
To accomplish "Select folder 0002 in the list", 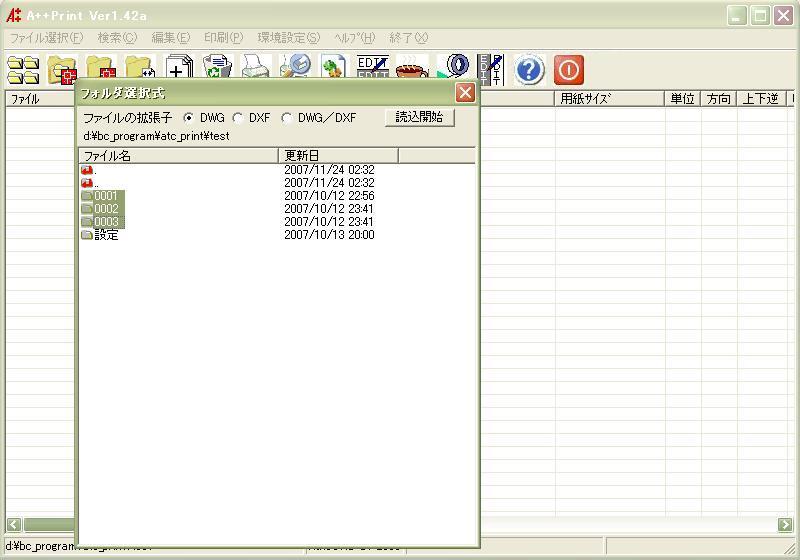I will 105,209.
